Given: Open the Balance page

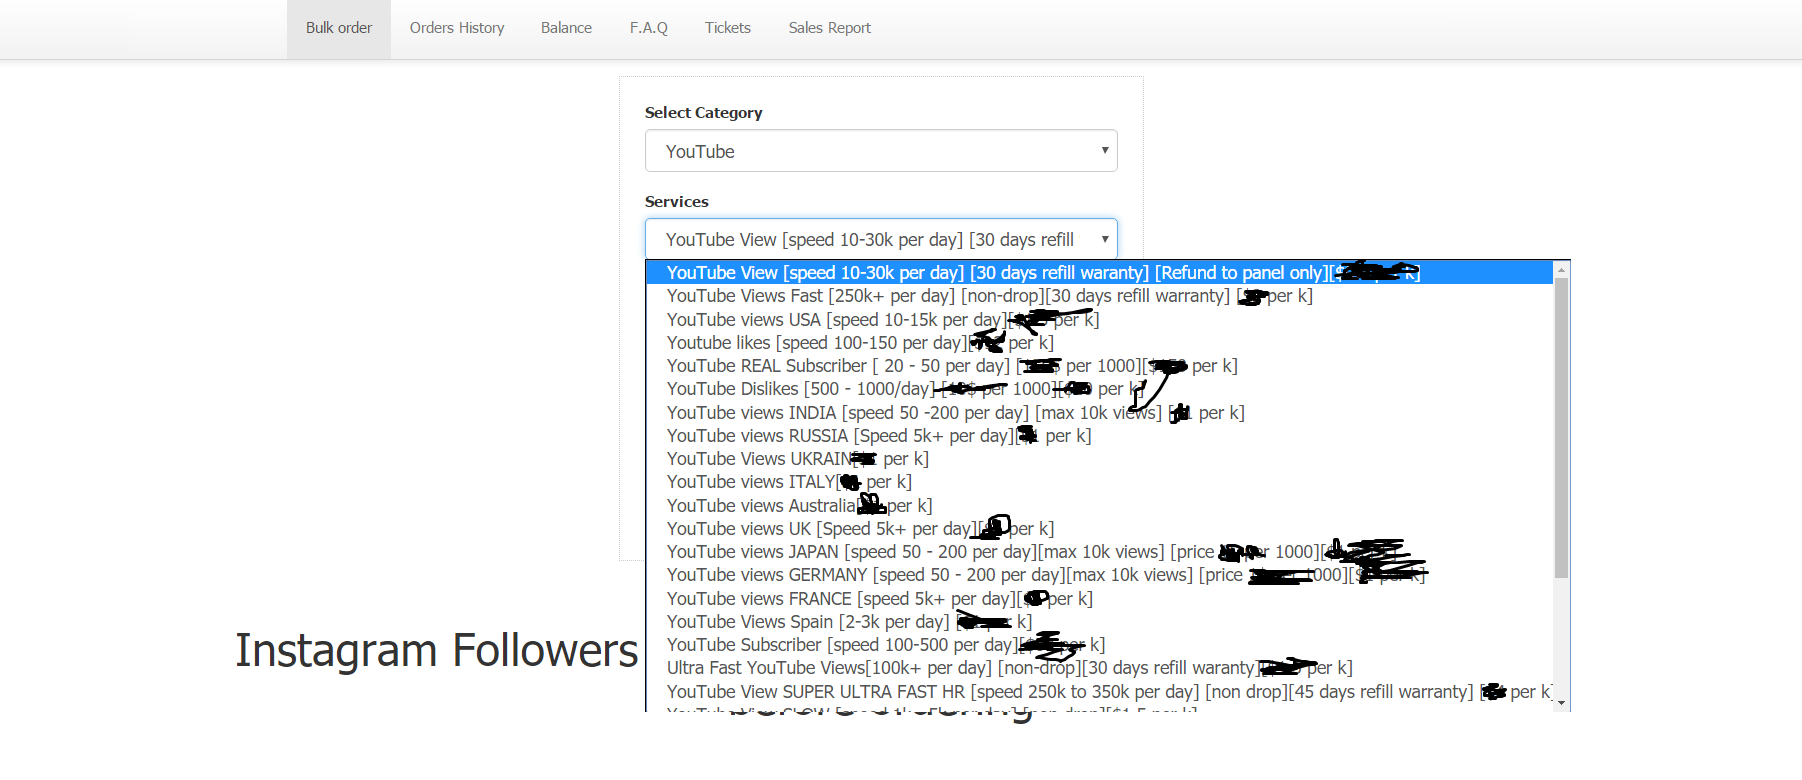Looking at the screenshot, I should click(x=566, y=28).
